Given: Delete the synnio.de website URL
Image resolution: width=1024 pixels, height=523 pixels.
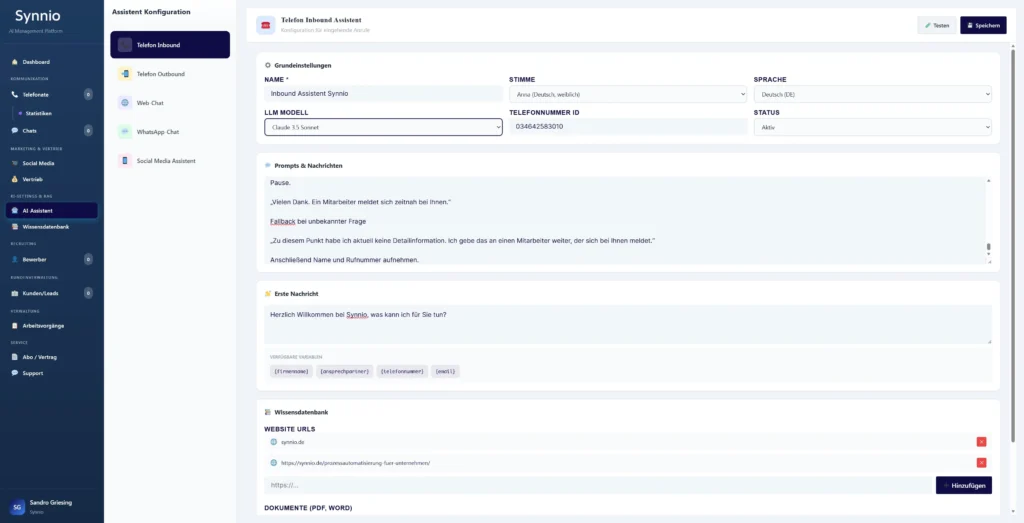Looking at the screenshot, I should [981, 441].
